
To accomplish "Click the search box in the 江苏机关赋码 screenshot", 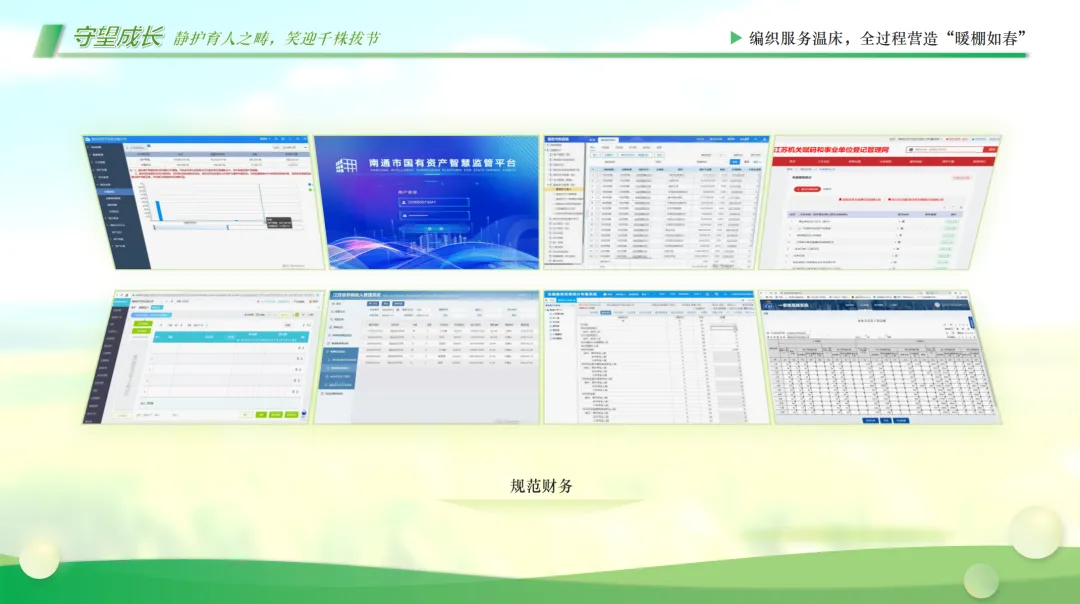I will (945, 149).
